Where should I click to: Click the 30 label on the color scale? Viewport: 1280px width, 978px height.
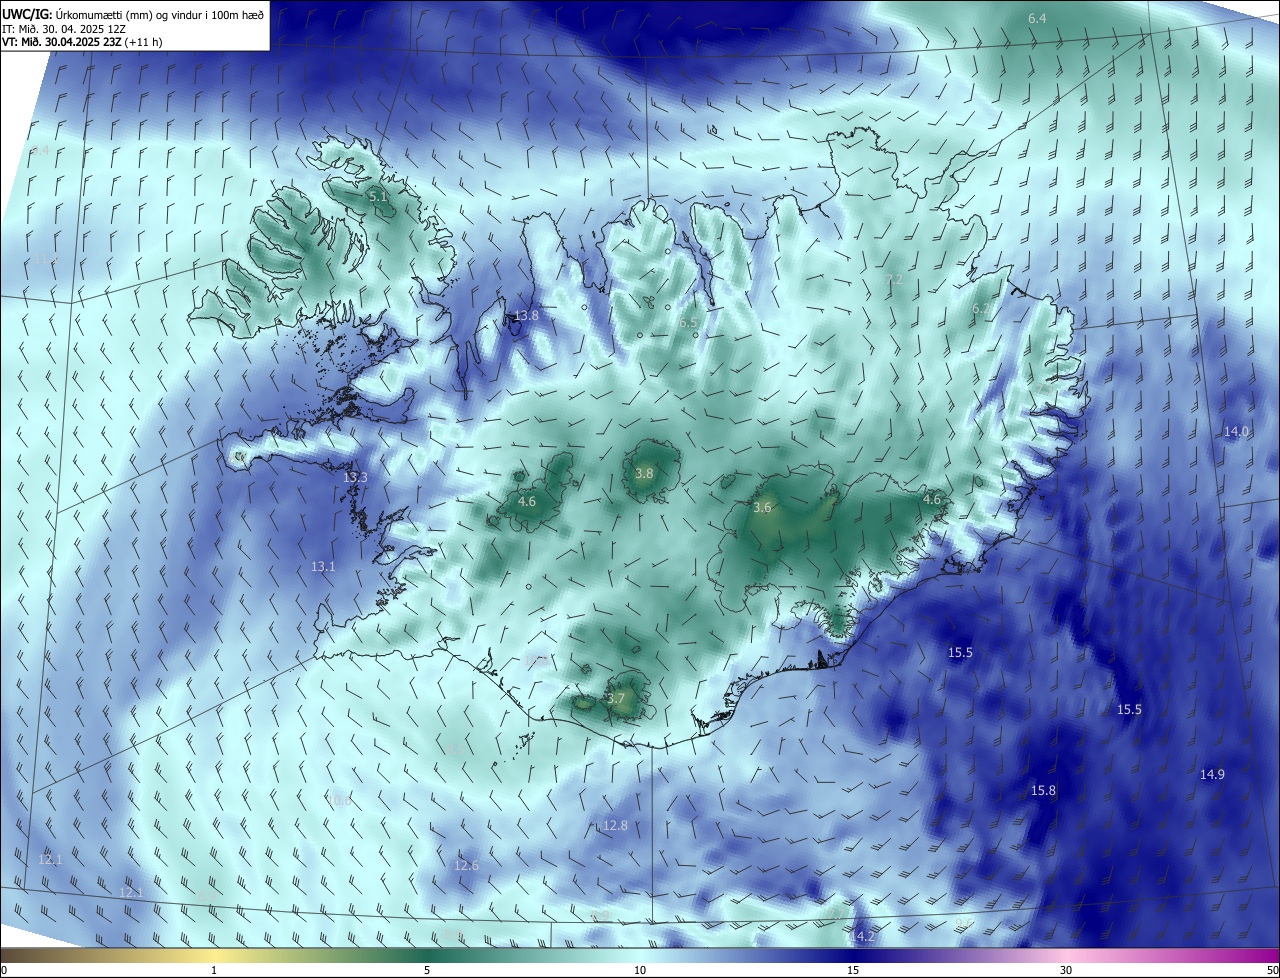coord(1066,970)
